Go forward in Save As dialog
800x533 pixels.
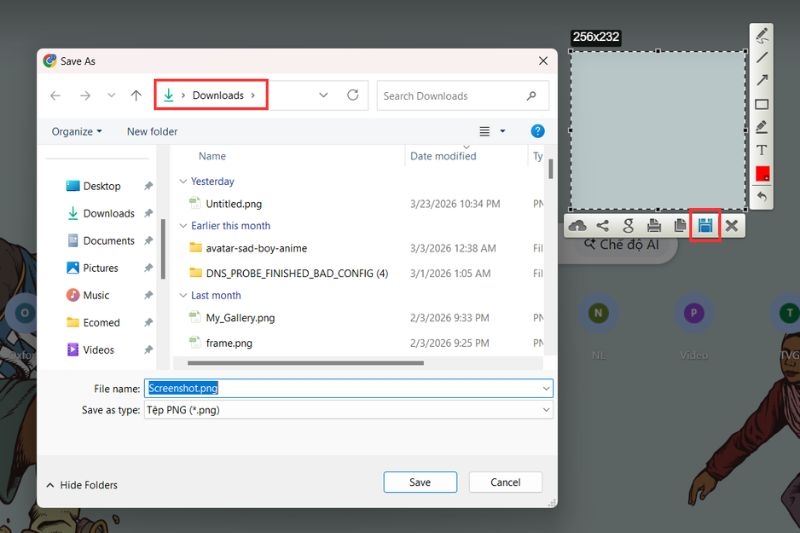pyautogui.click(x=85, y=95)
